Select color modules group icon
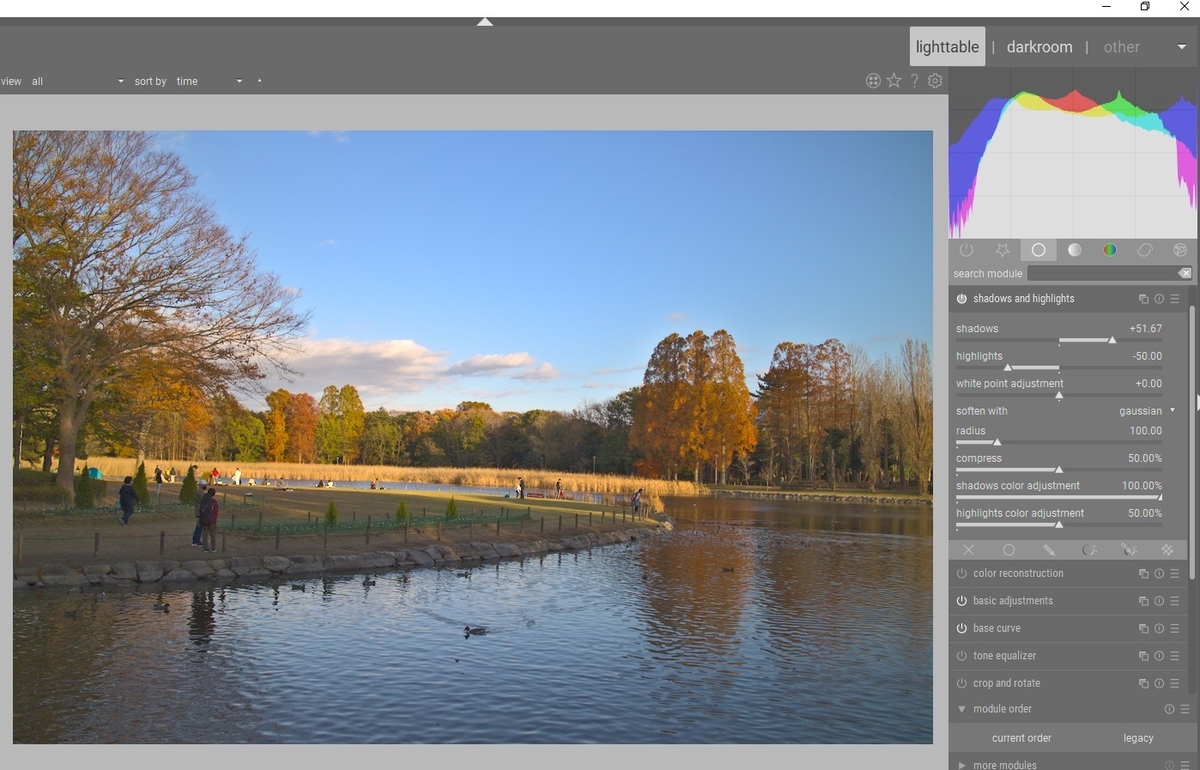 tap(1110, 250)
